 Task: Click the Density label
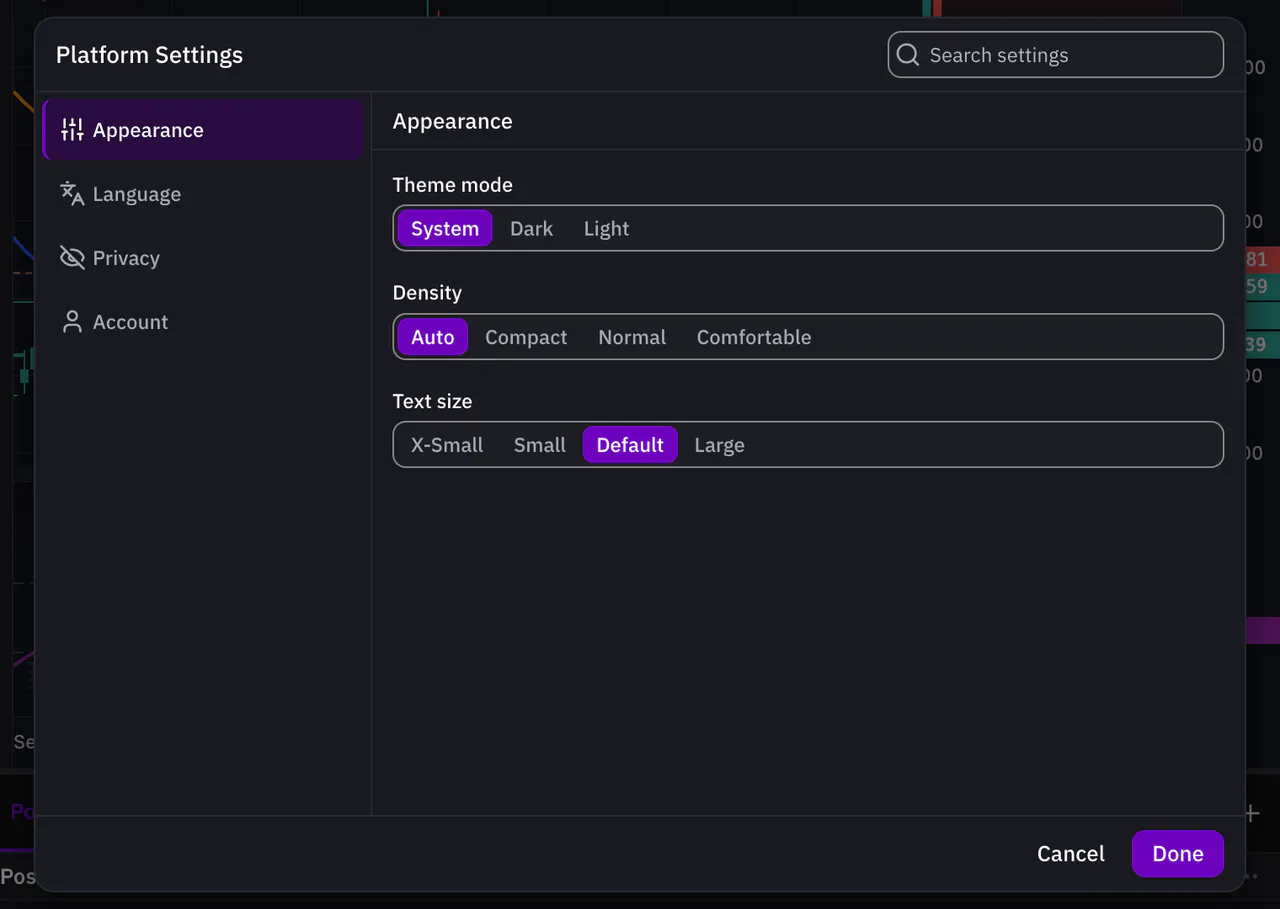pos(427,293)
